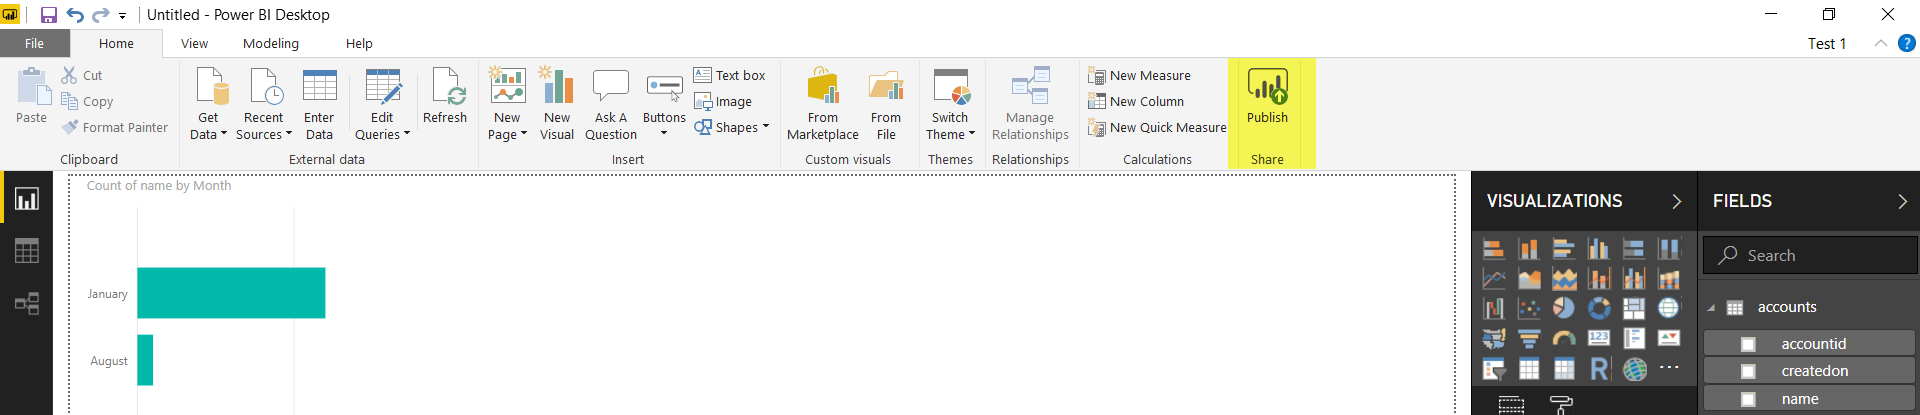The height and width of the screenshot is (415, 1920).
Task: Select the funnel chart visual
Action: pos(1529,339)
